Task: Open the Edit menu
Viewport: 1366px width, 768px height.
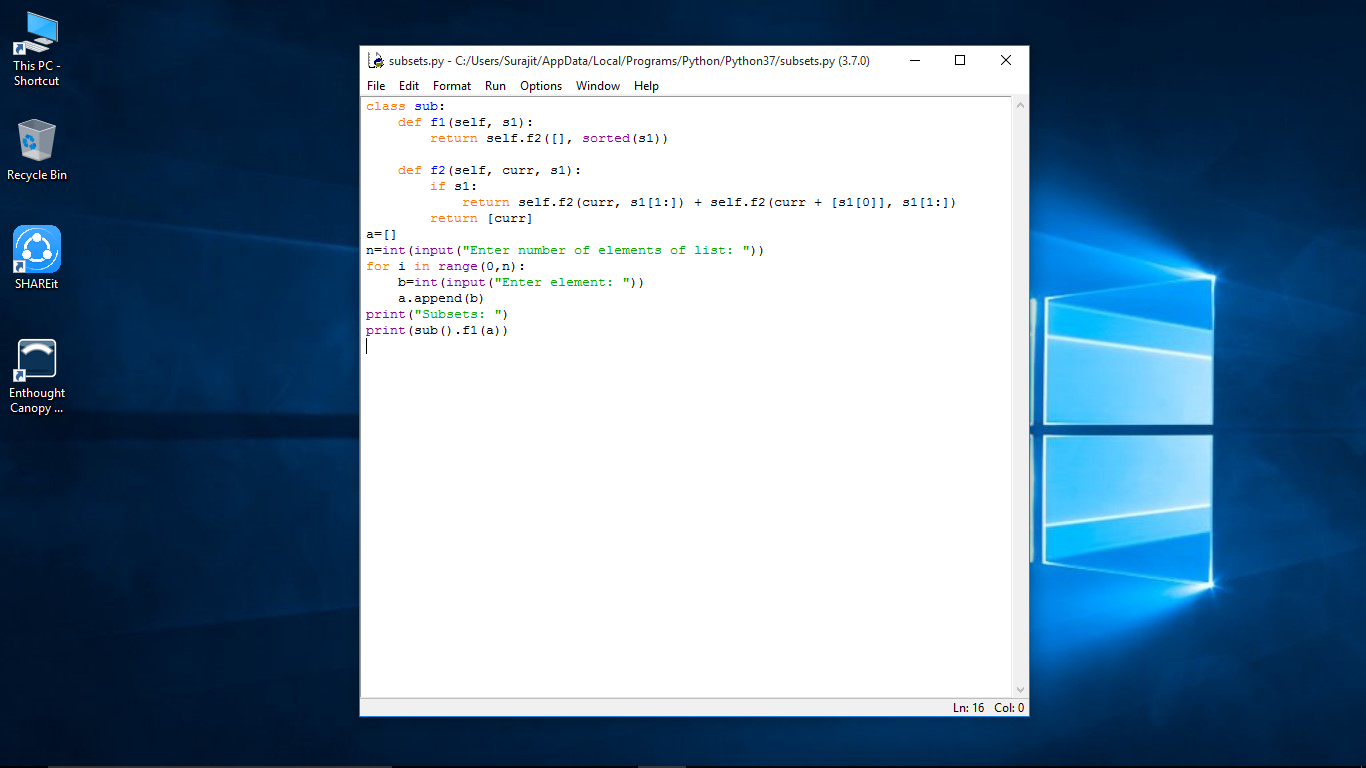Action: click(x=408, y=86)
